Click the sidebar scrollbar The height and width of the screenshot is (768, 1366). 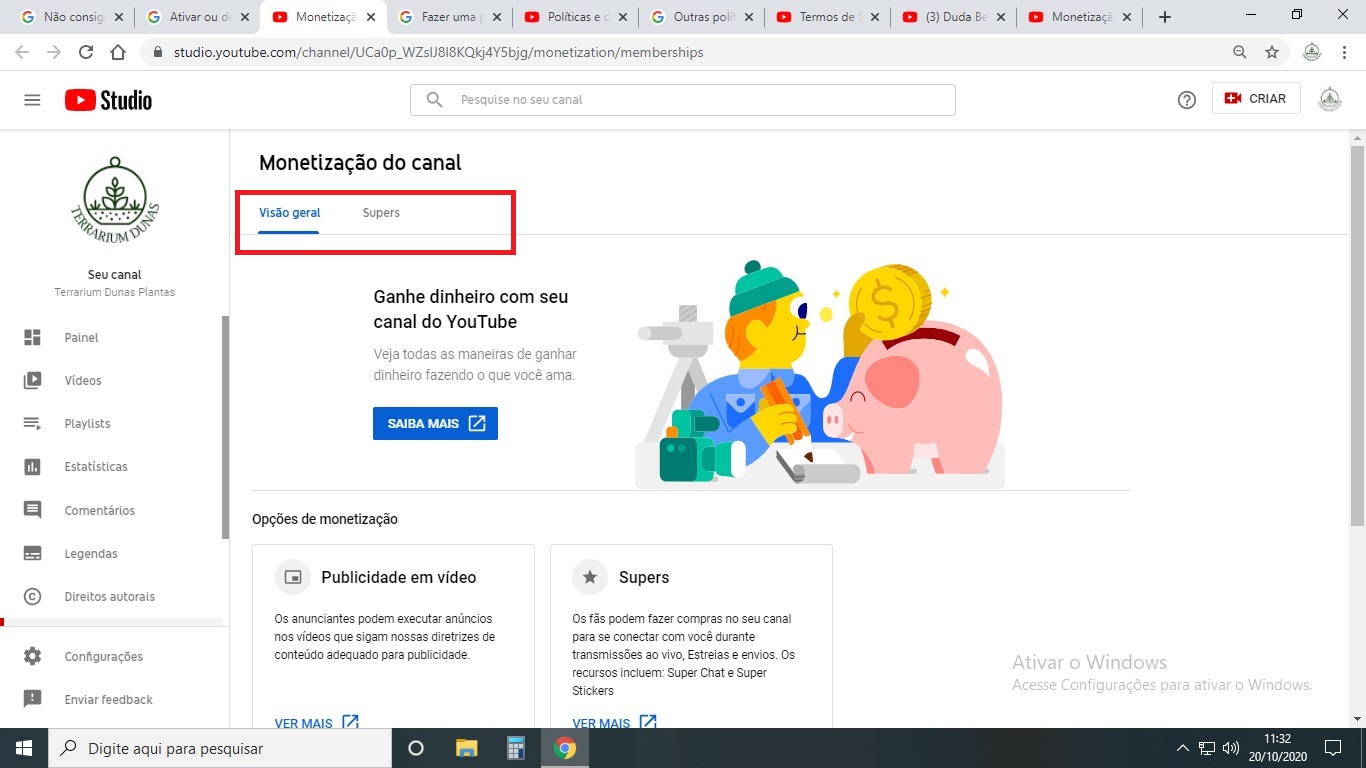[226, 428]
